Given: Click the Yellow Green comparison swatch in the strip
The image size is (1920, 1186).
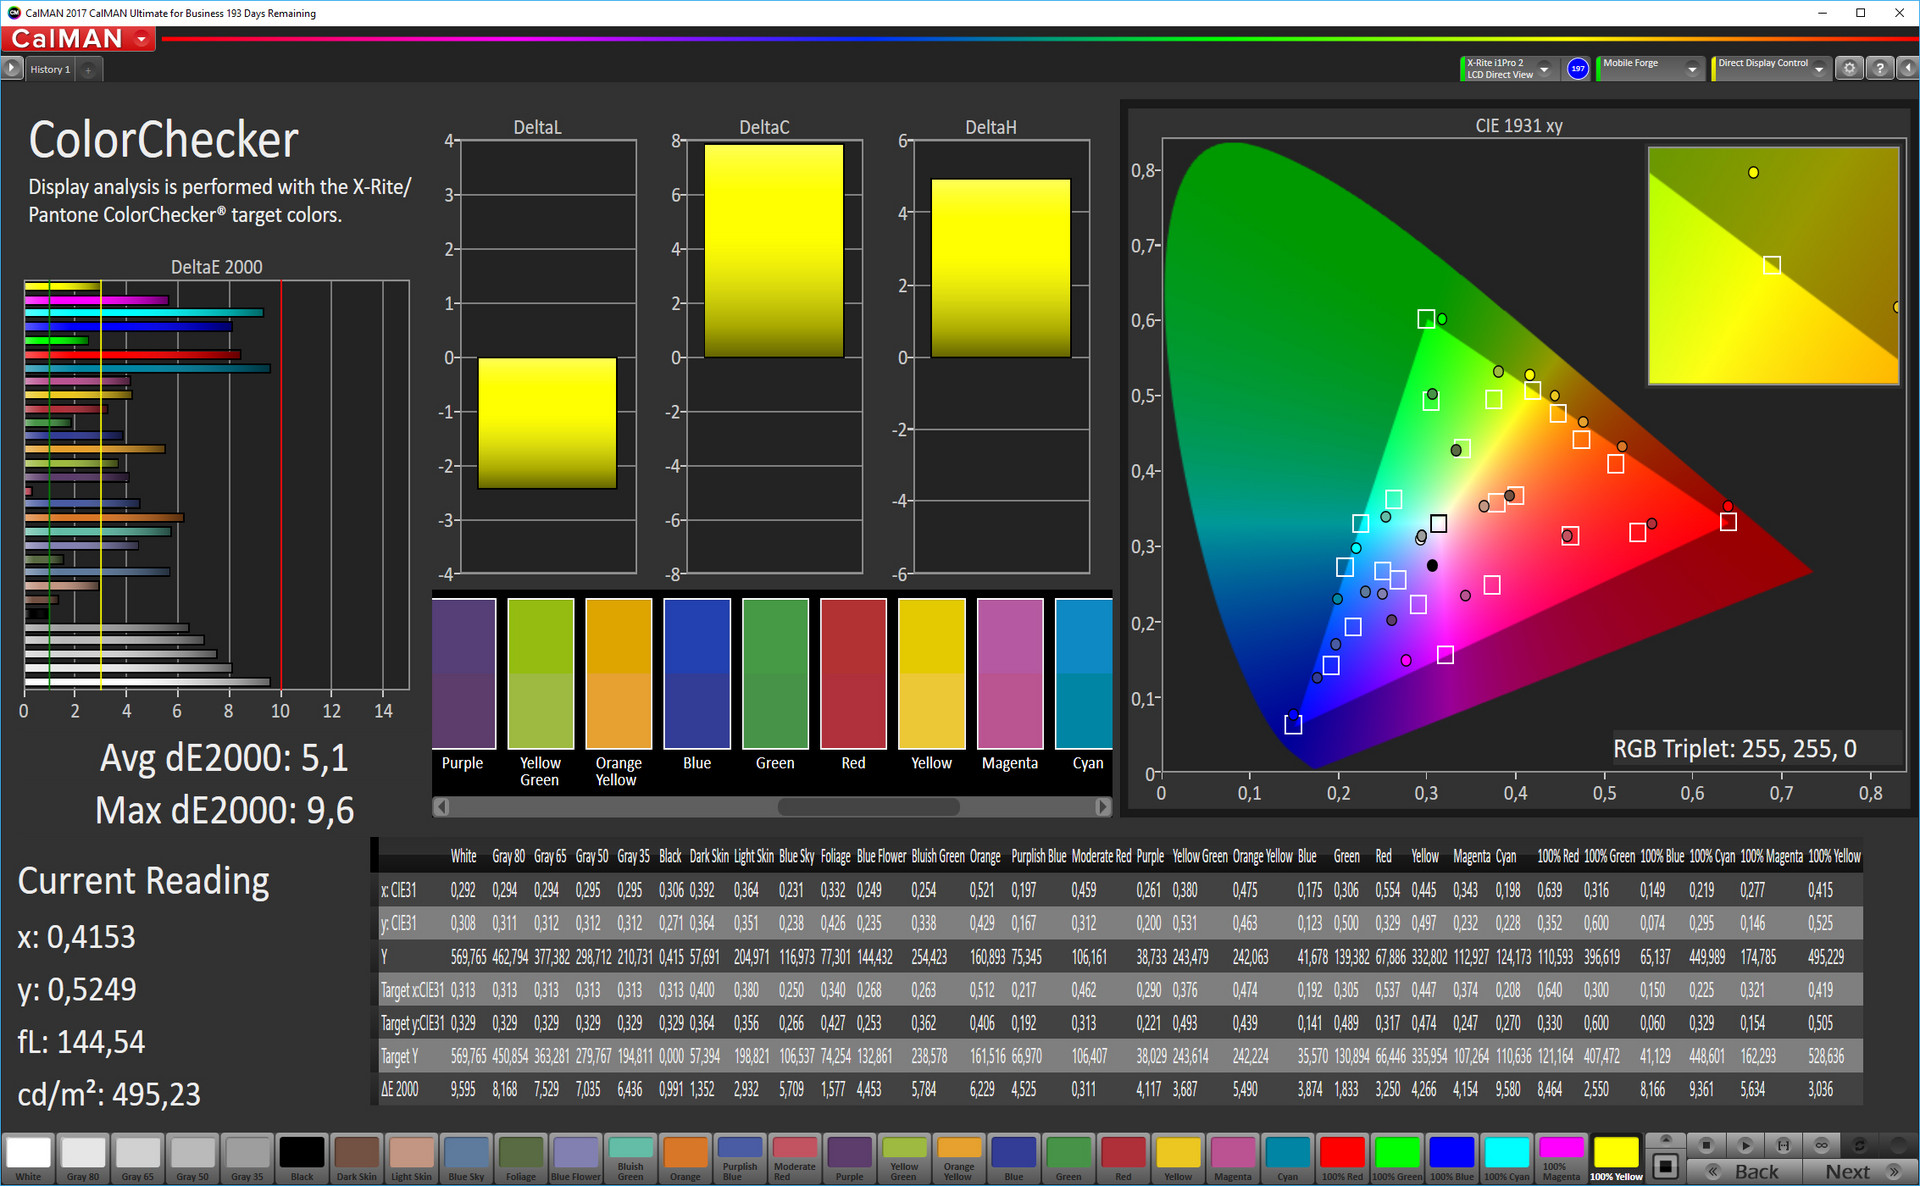Looking at the screenshot, I should tap(541, 673).
